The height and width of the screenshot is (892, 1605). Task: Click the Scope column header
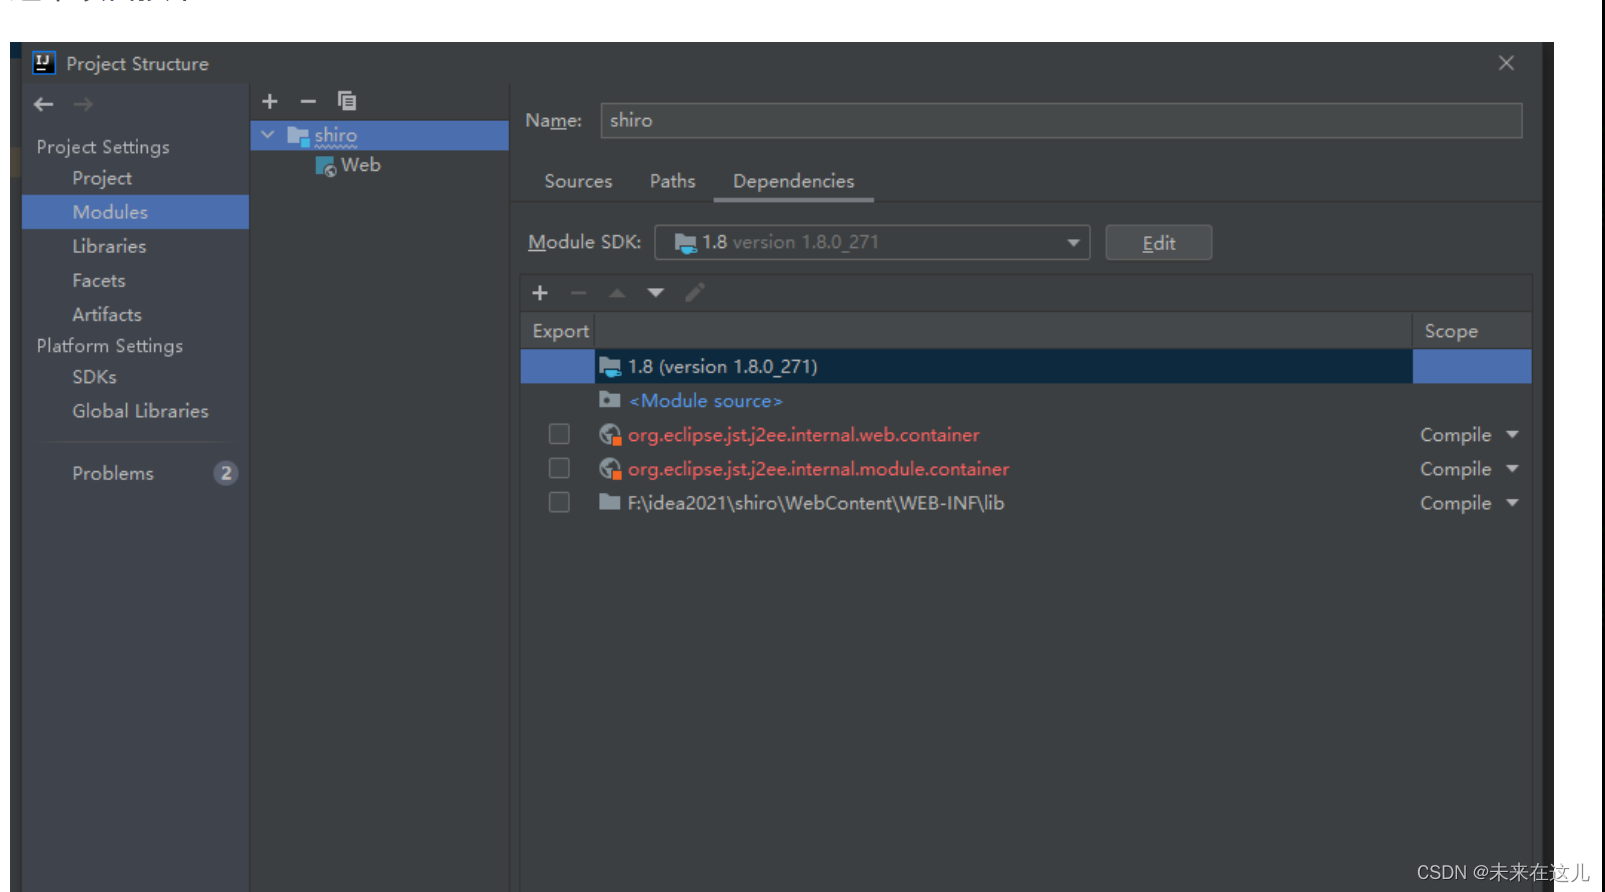1471,331
